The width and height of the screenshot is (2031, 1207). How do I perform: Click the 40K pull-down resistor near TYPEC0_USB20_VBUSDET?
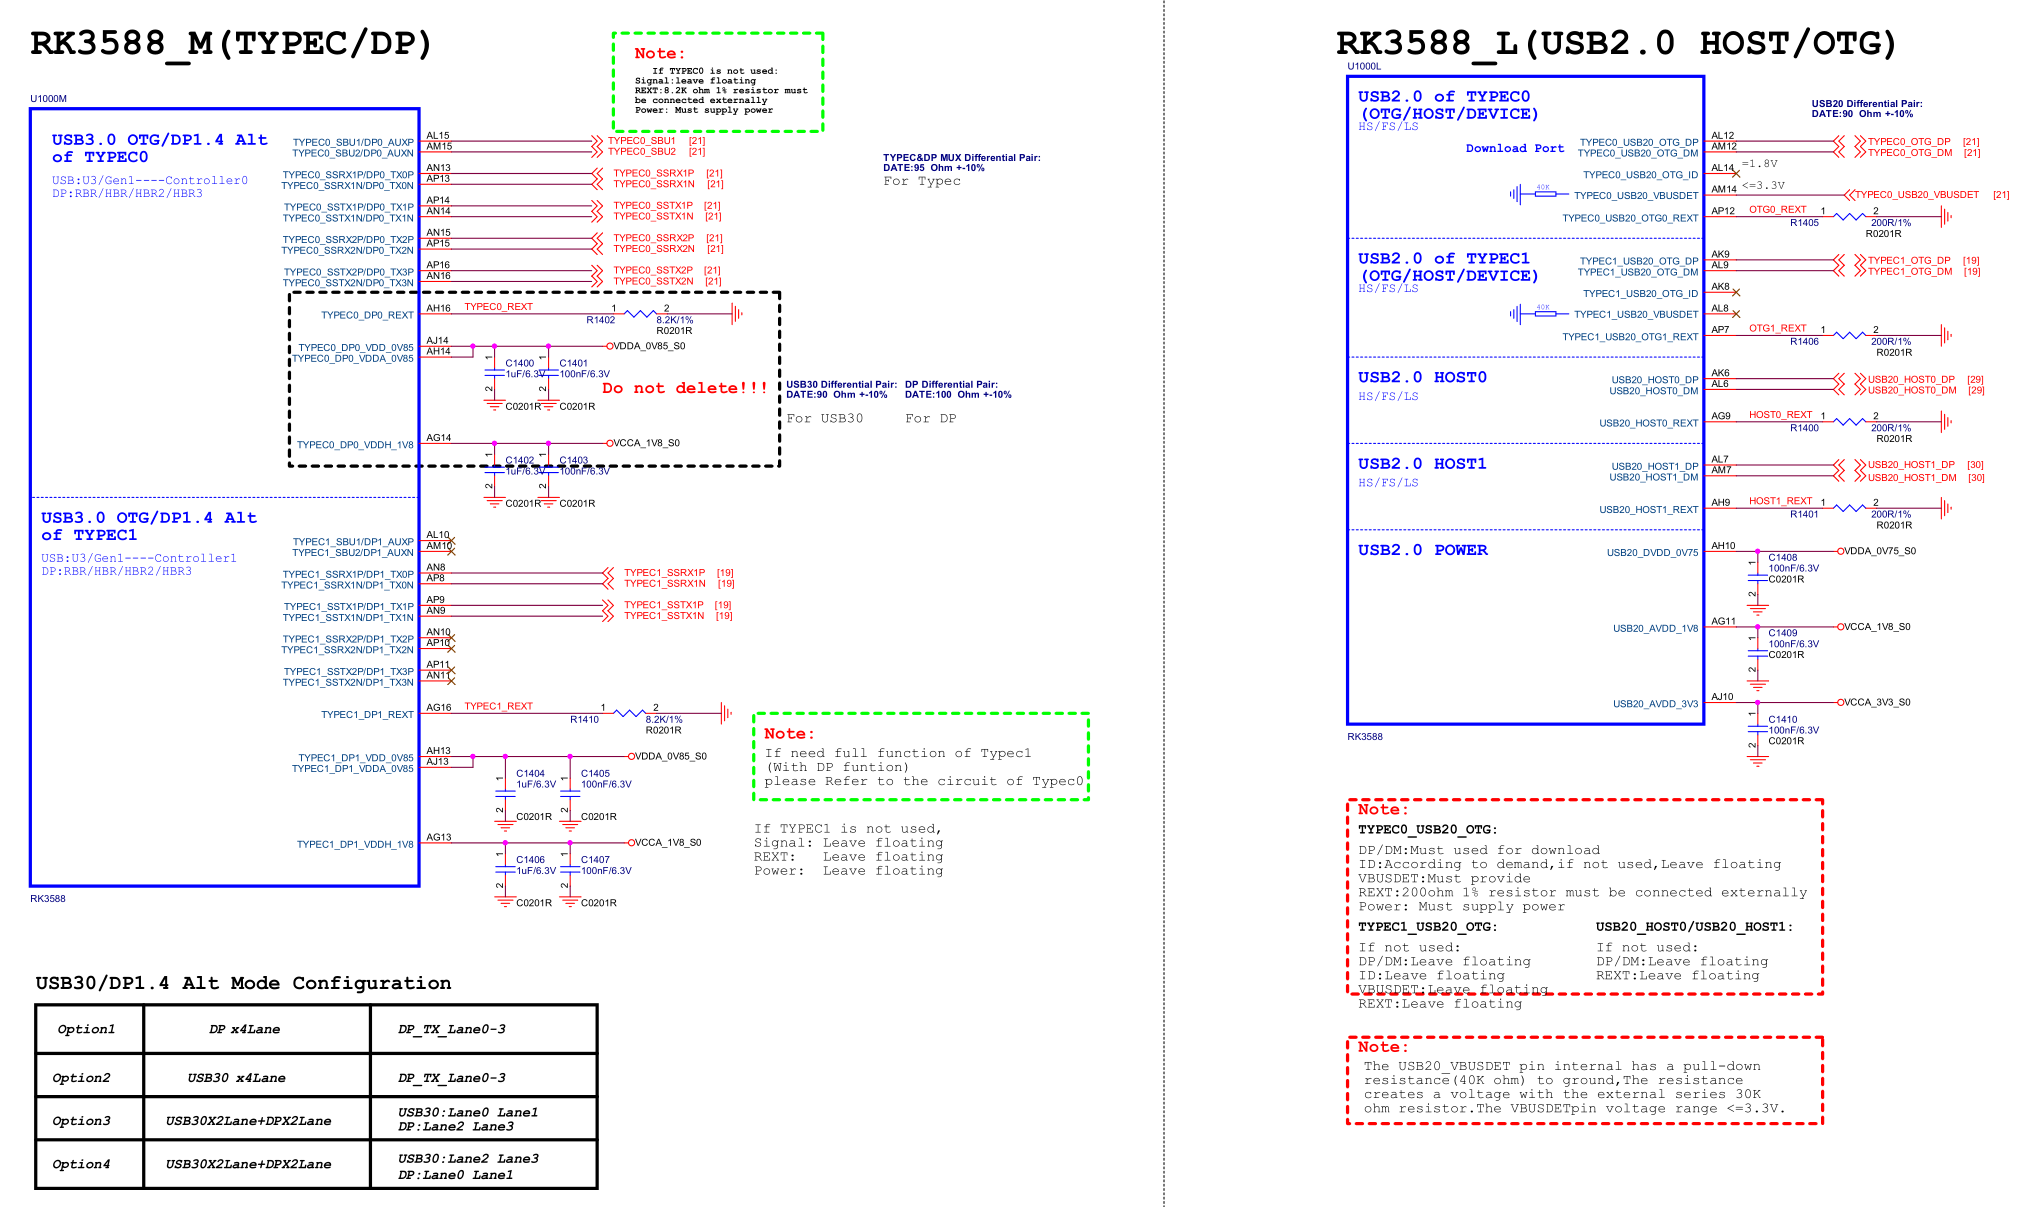1544,194
